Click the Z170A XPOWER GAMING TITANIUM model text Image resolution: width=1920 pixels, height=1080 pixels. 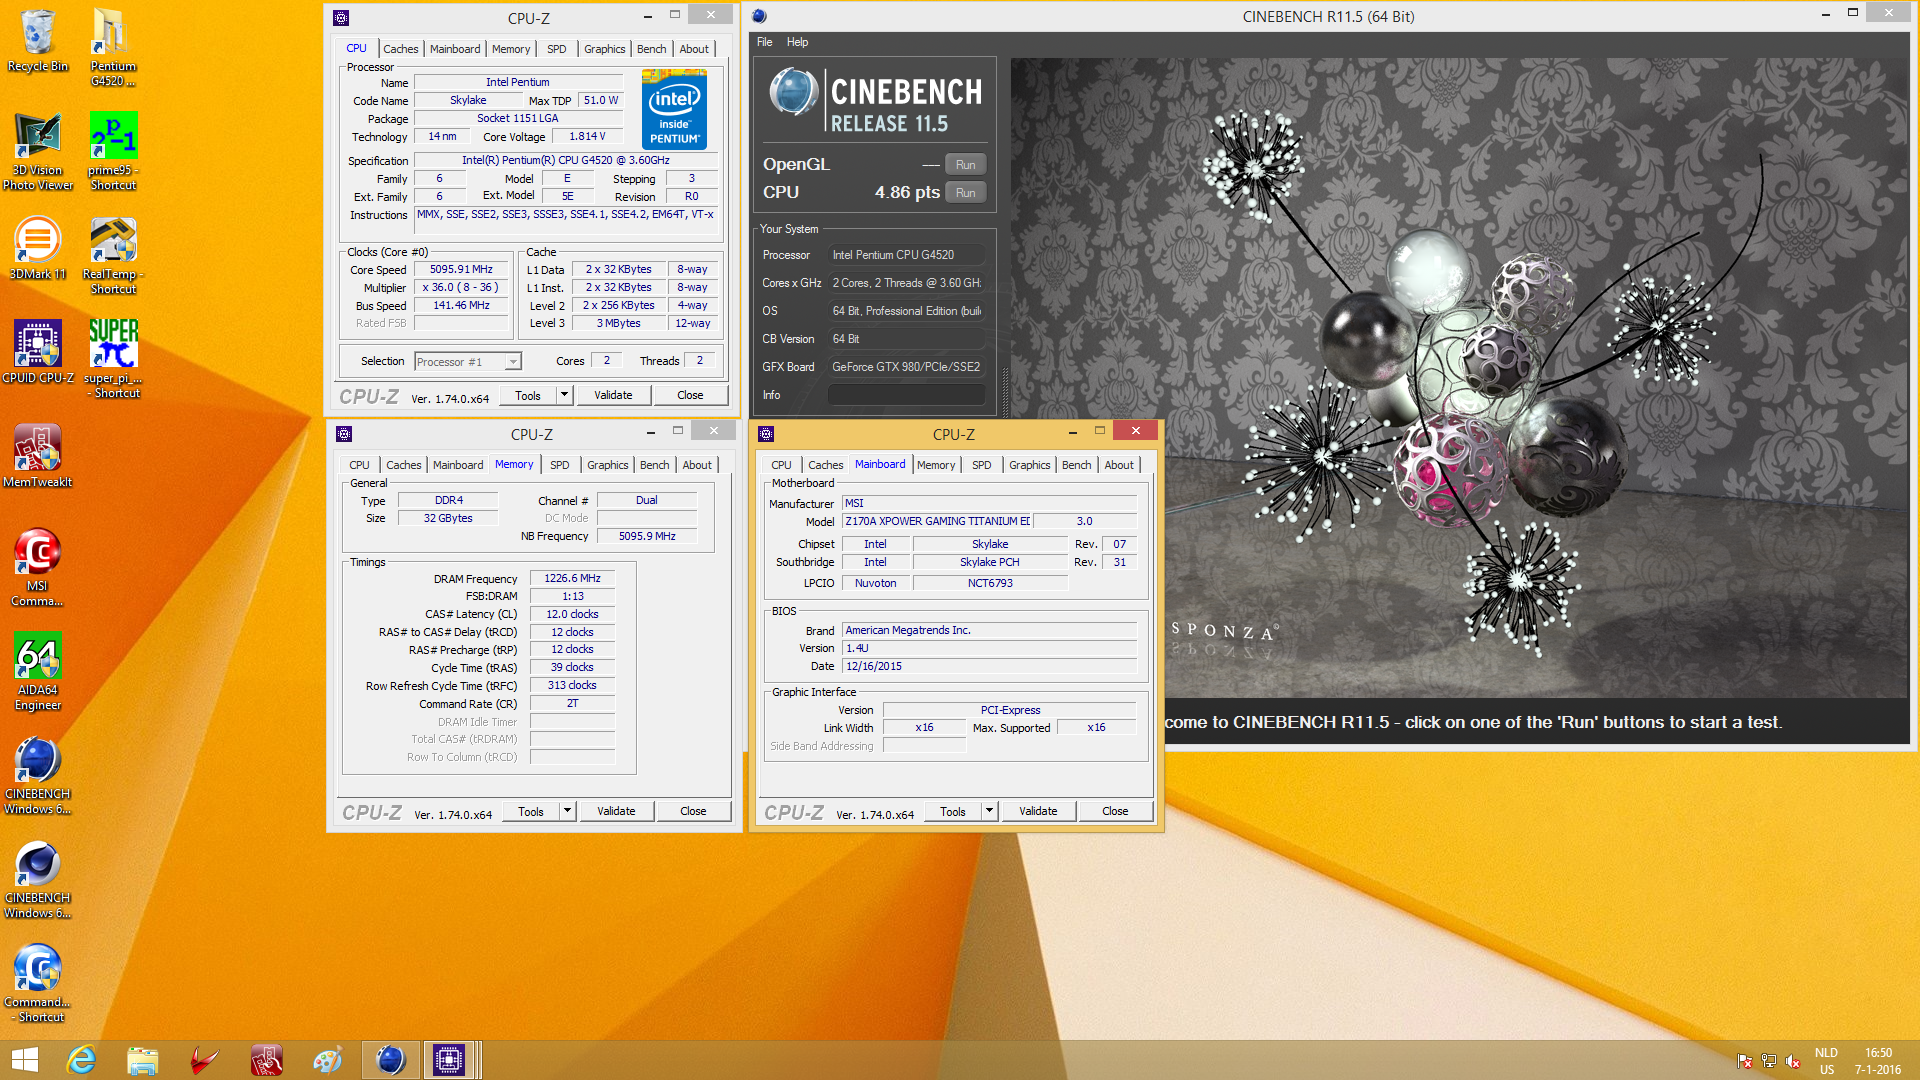click(936, 521)
